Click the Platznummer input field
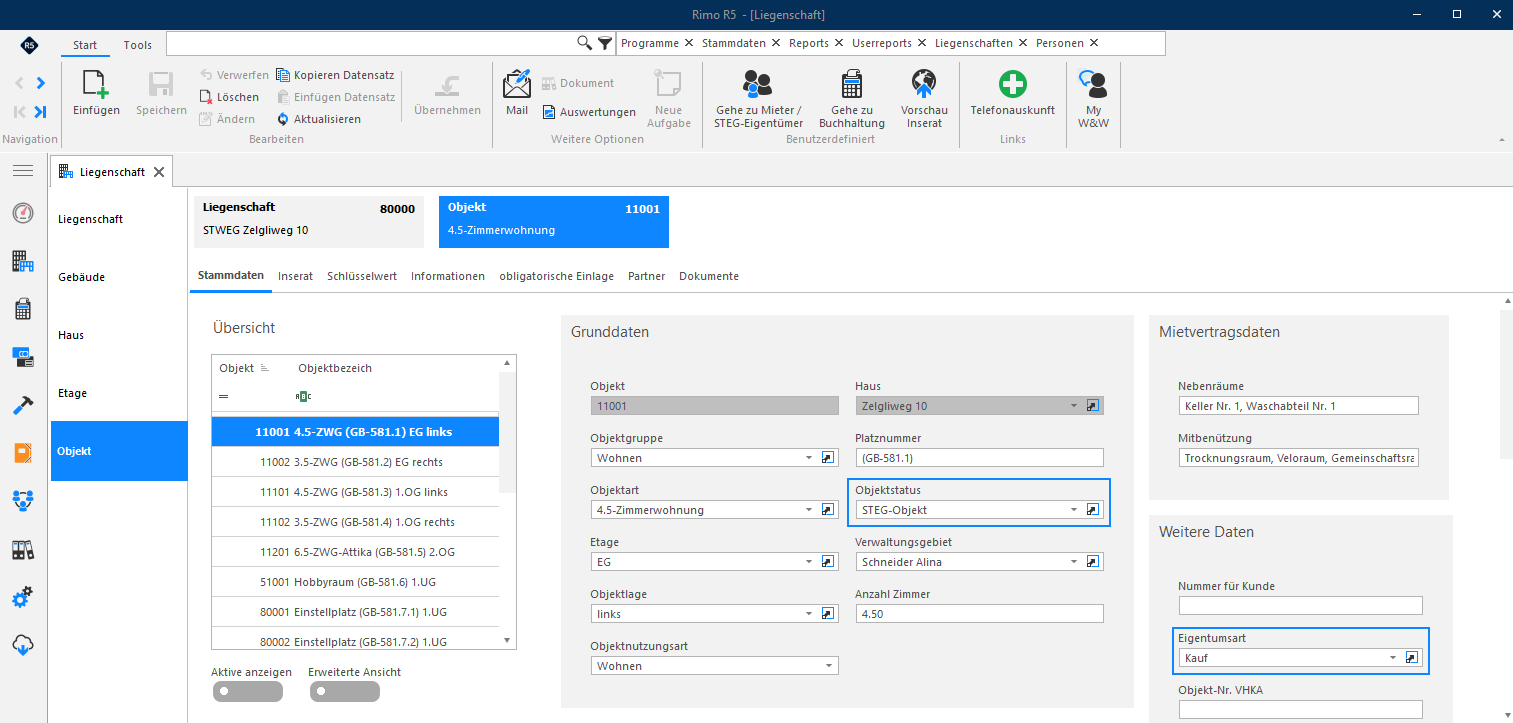Image resolution: width=1513 pixels, height=723 pixels. click(x=979, y=458)
